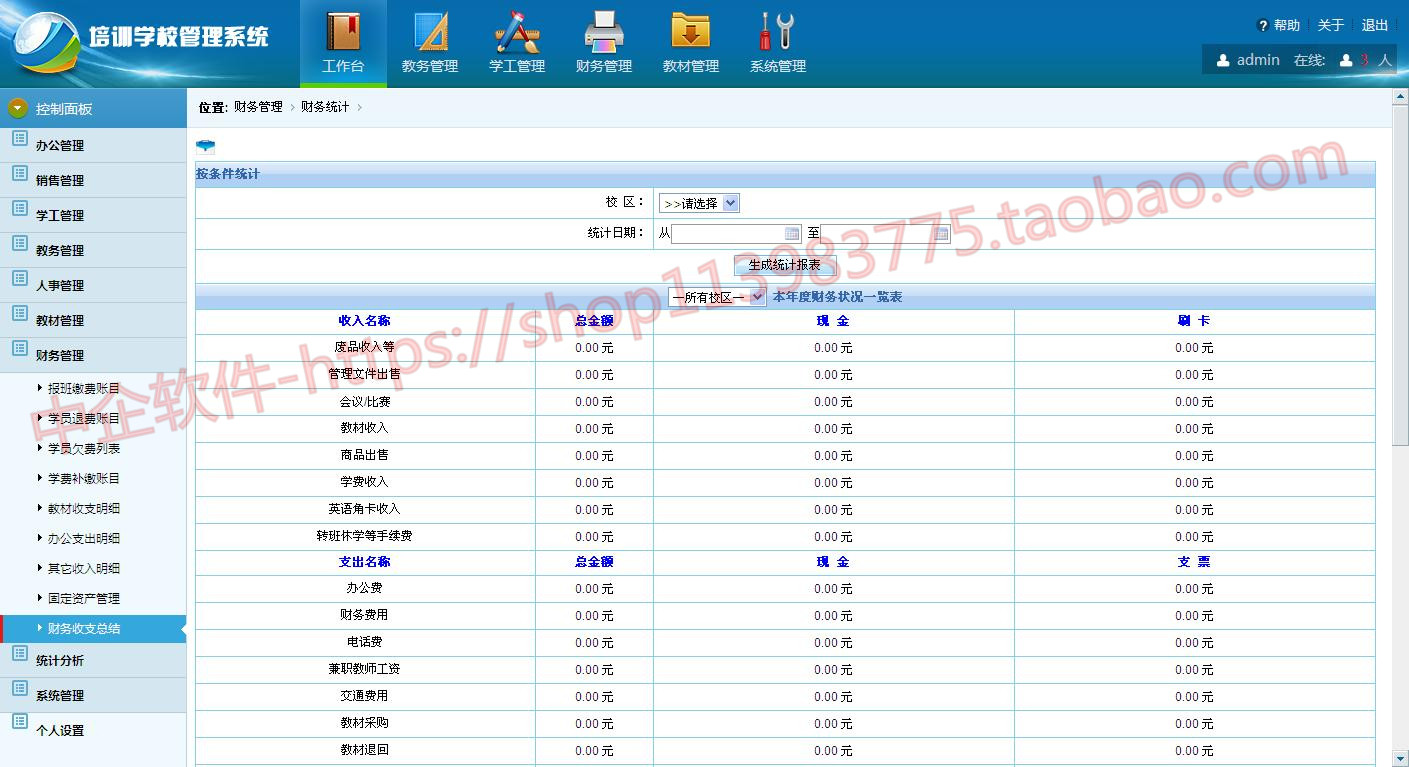Click the end date calendar icon

941,234
